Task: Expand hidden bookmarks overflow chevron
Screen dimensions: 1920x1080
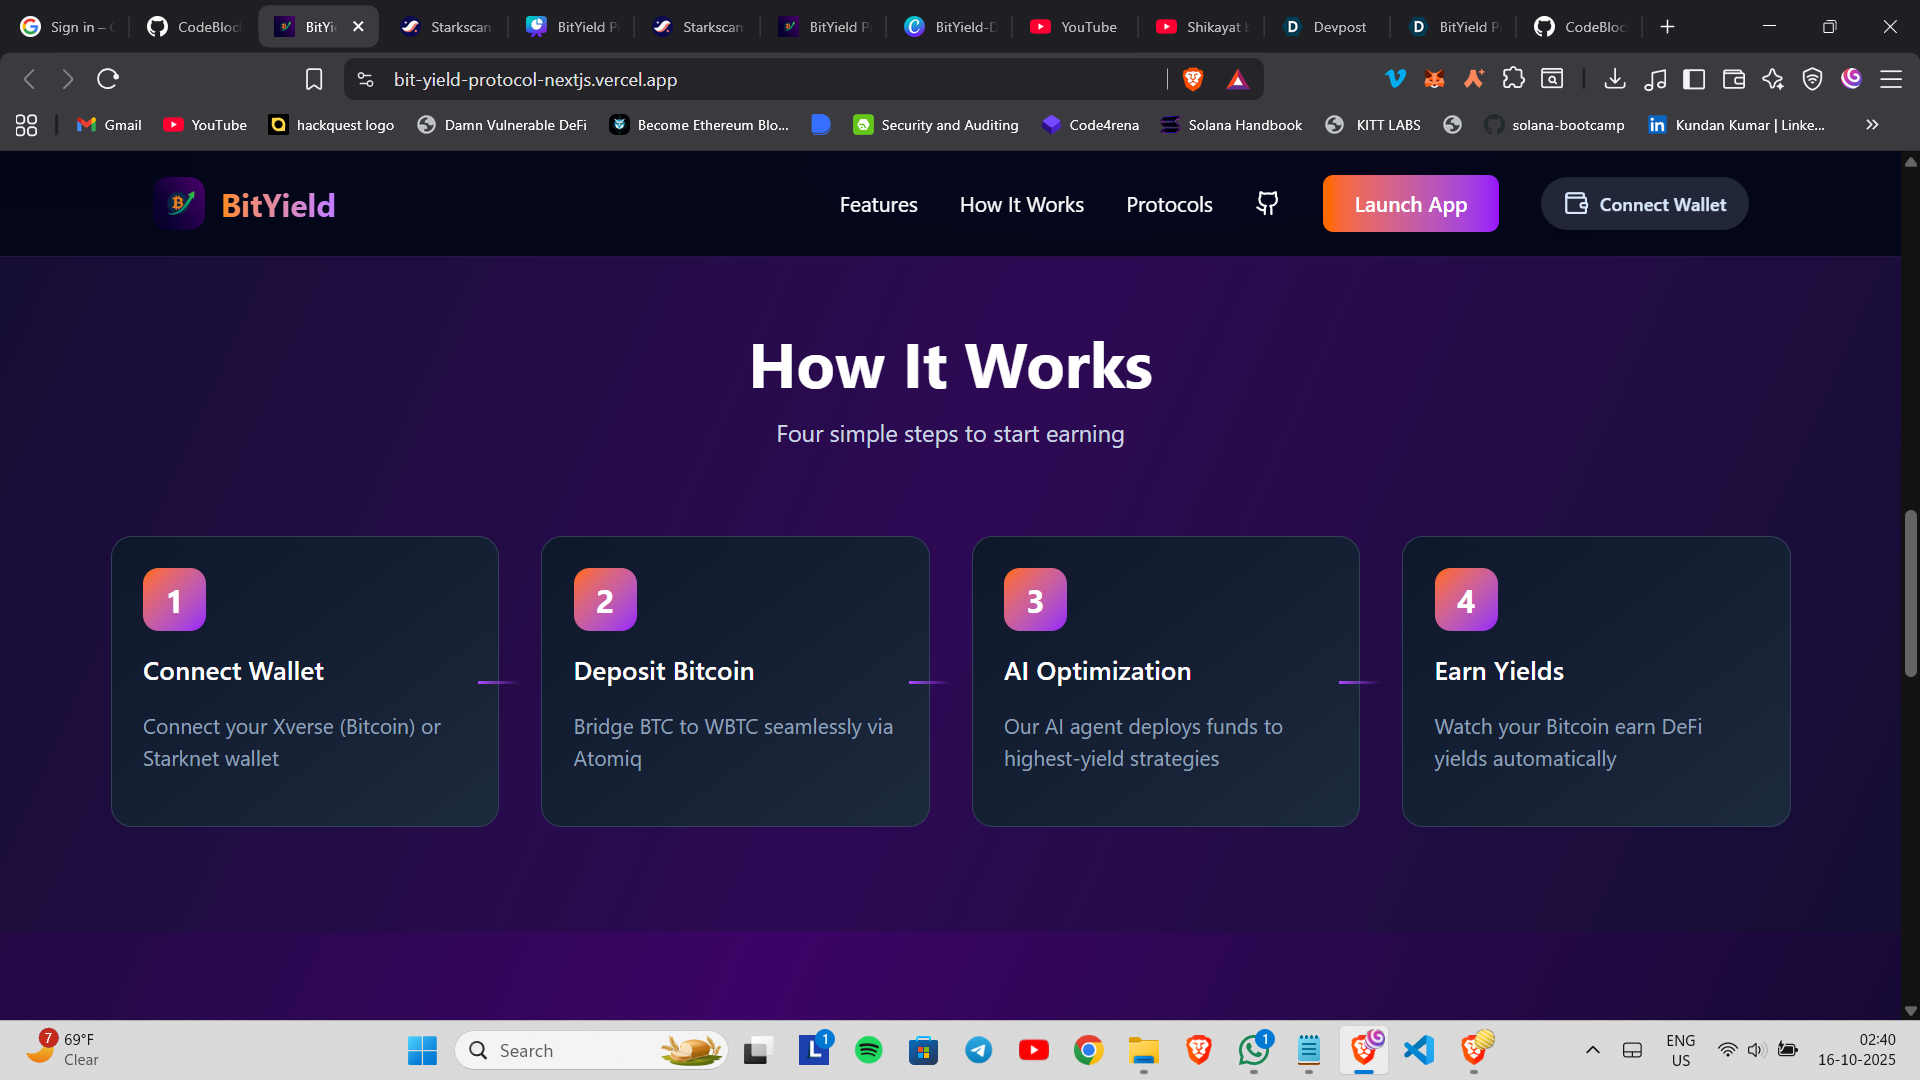Action: click(1872, 125)
